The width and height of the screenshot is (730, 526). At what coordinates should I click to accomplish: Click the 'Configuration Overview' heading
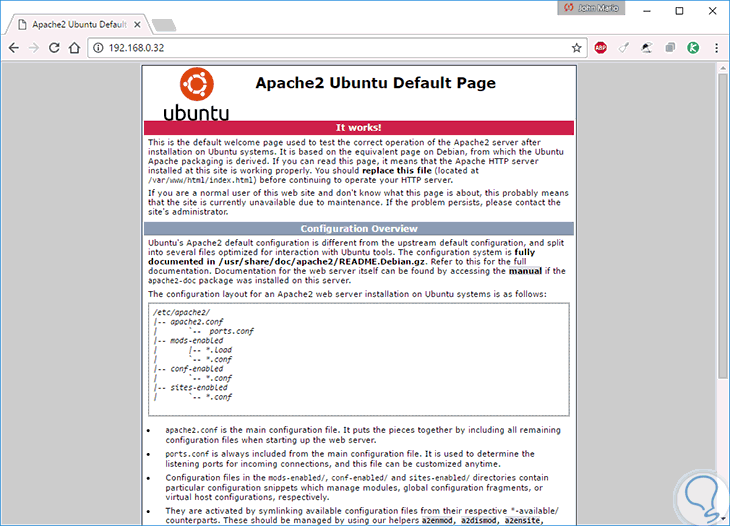(x=359, y=229)
